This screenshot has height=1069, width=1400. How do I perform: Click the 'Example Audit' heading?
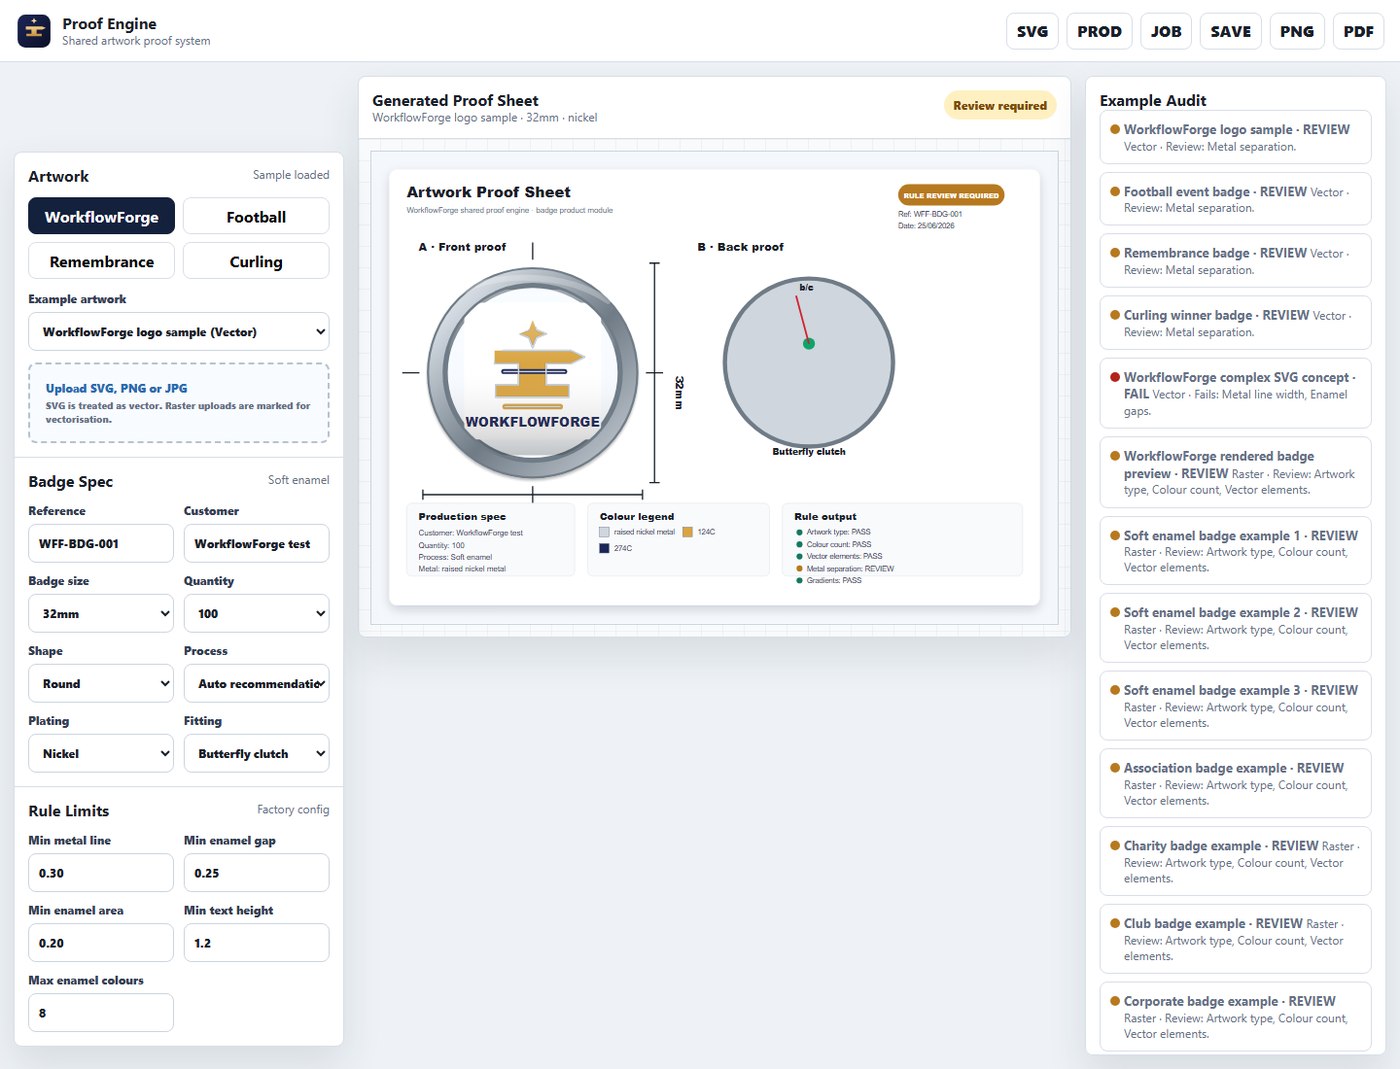pyautogui.click(x=1153, y=101)
